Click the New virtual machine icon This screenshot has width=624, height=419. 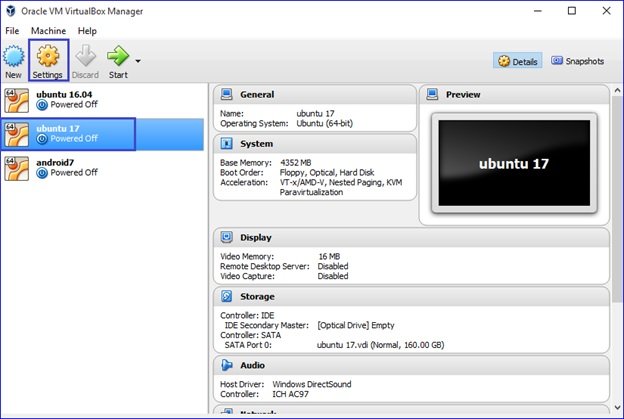pos(14,56)
